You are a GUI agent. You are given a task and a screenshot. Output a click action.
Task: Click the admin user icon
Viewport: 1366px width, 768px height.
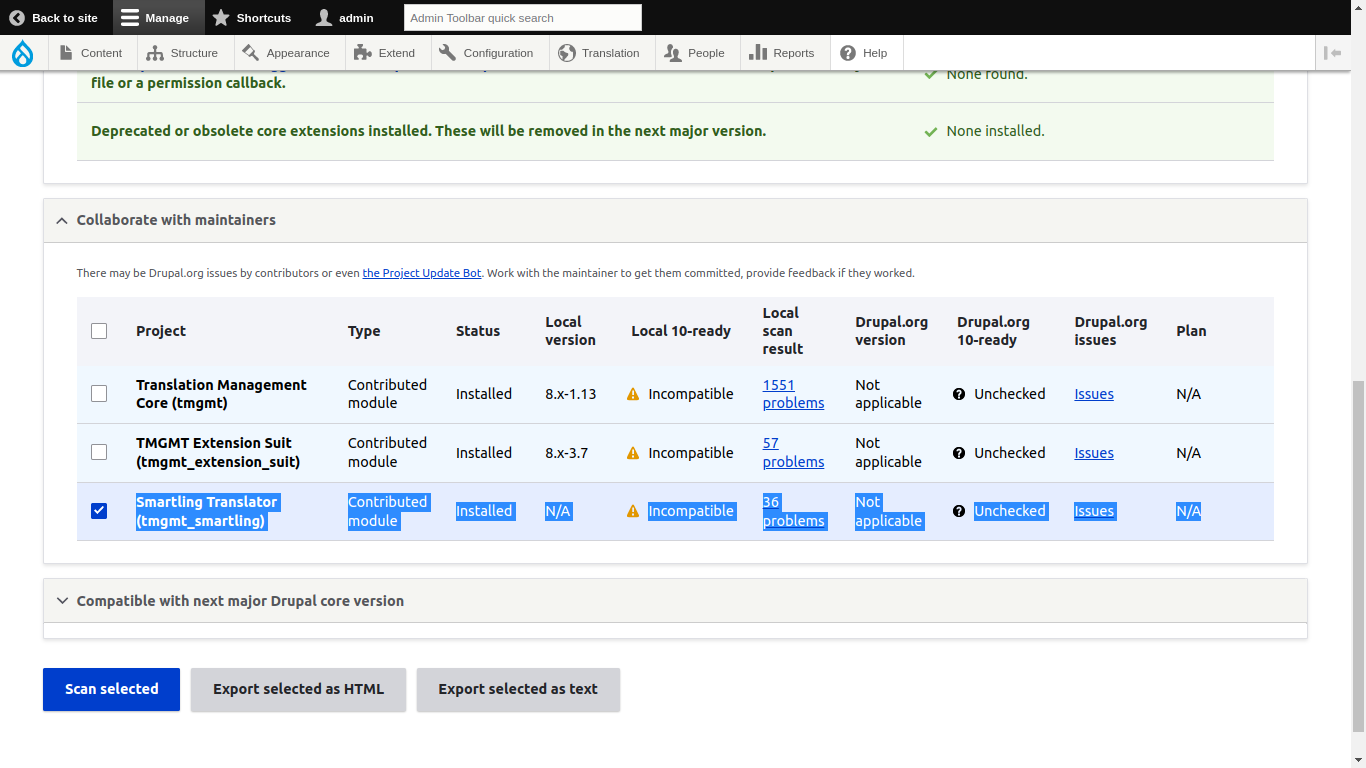[x=324, y=18]
